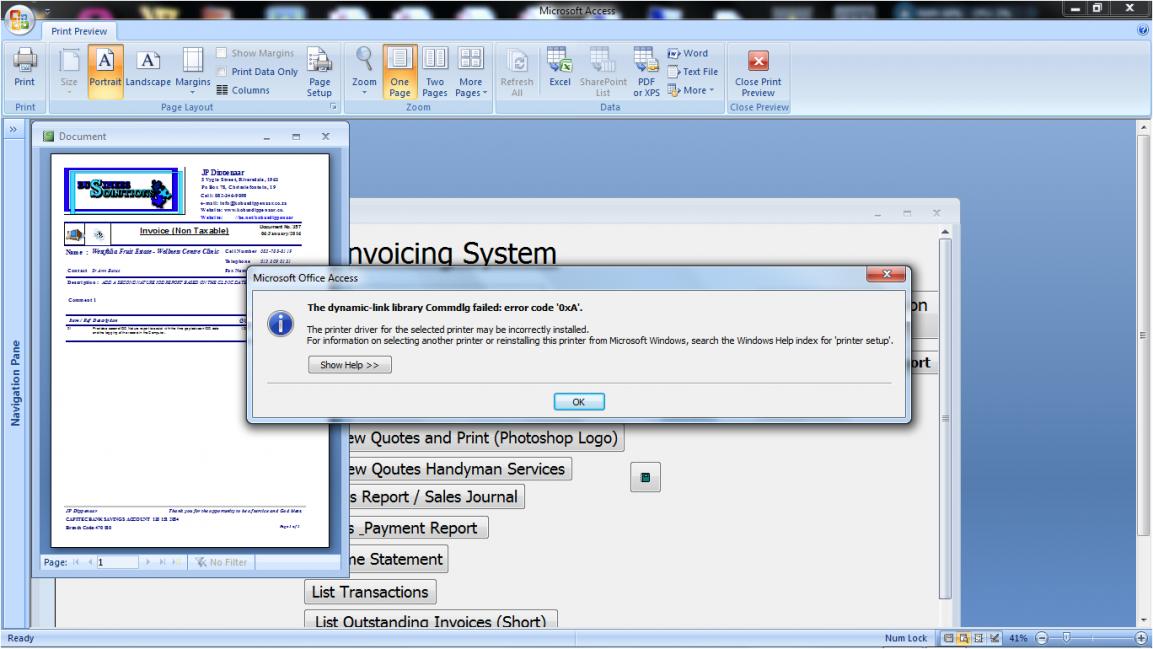Viewport: 1153px width, 649px height.
Task: Open the Size dropdown
Action: pyautogui.click(x=69, y=71)
